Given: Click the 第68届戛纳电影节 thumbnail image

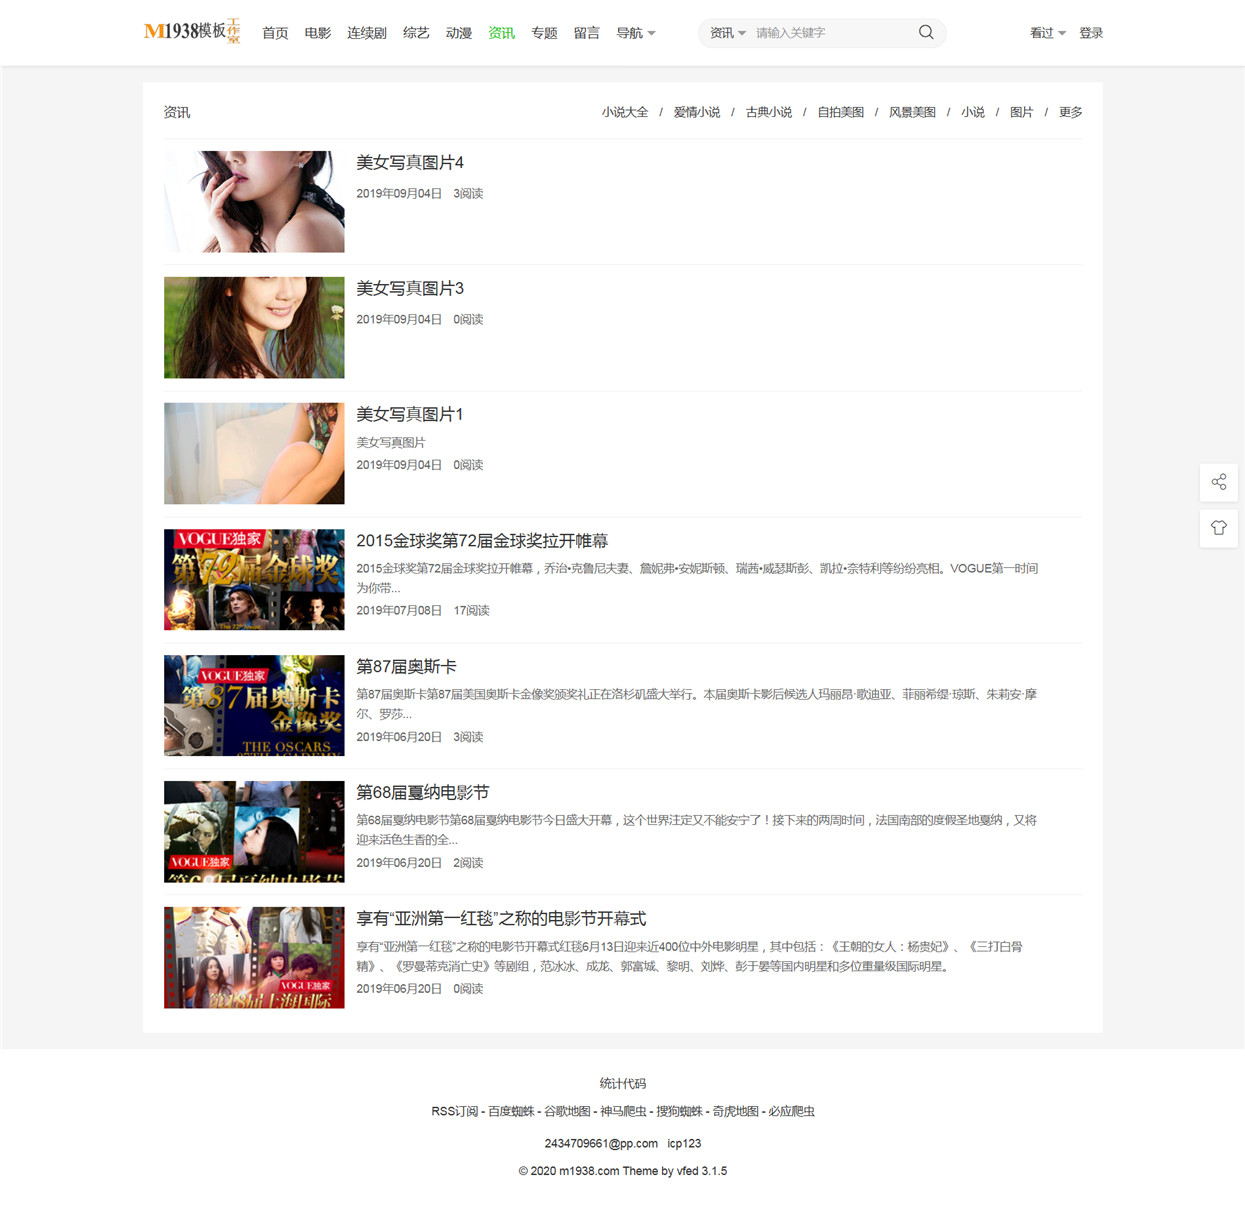Looking at the screenshot, I should pos(254,832).
